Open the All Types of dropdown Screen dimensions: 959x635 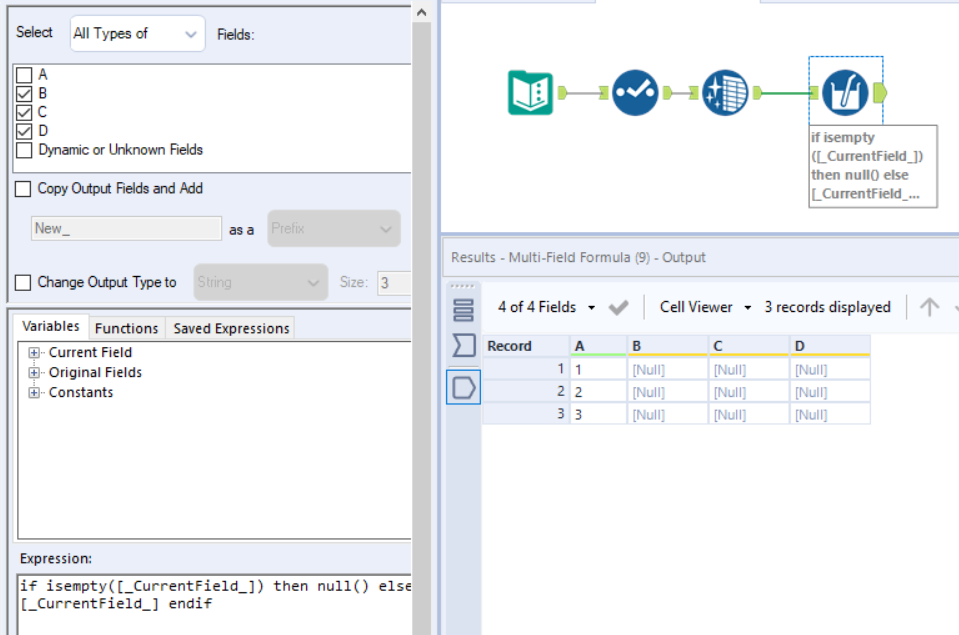coord(138,34)
